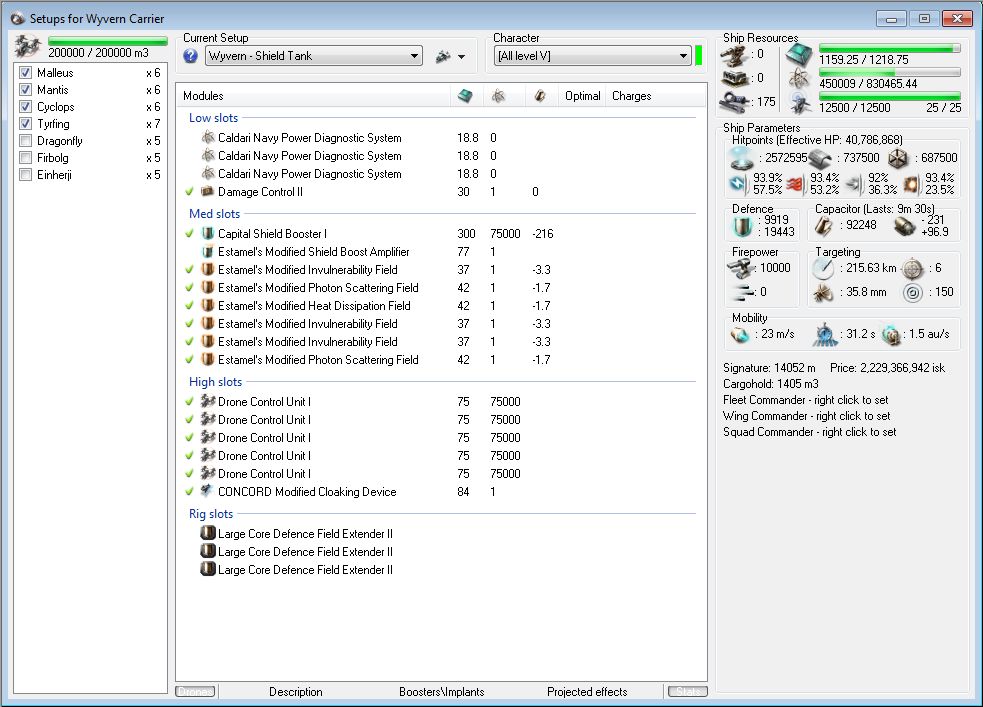Click the max locked targets icon
Screen dimensions: 983x707
(913, 269)
